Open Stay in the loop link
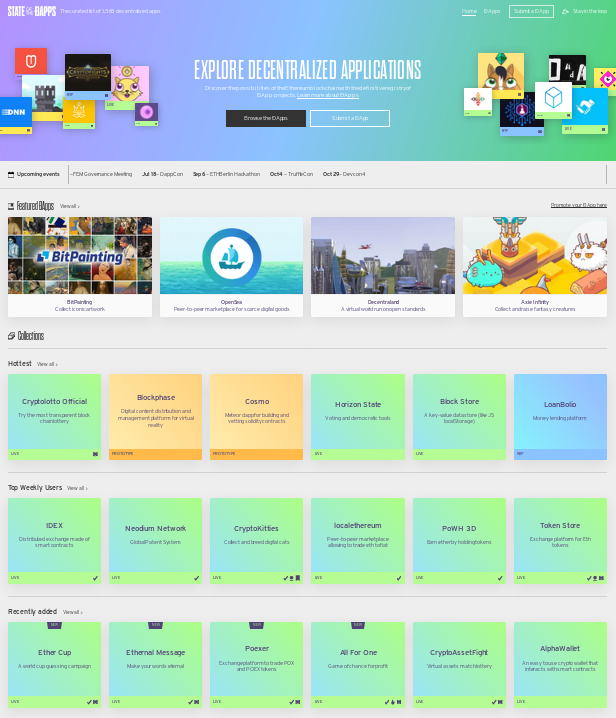616x718 pixels. pyautogui.click(x=589, y=11)
